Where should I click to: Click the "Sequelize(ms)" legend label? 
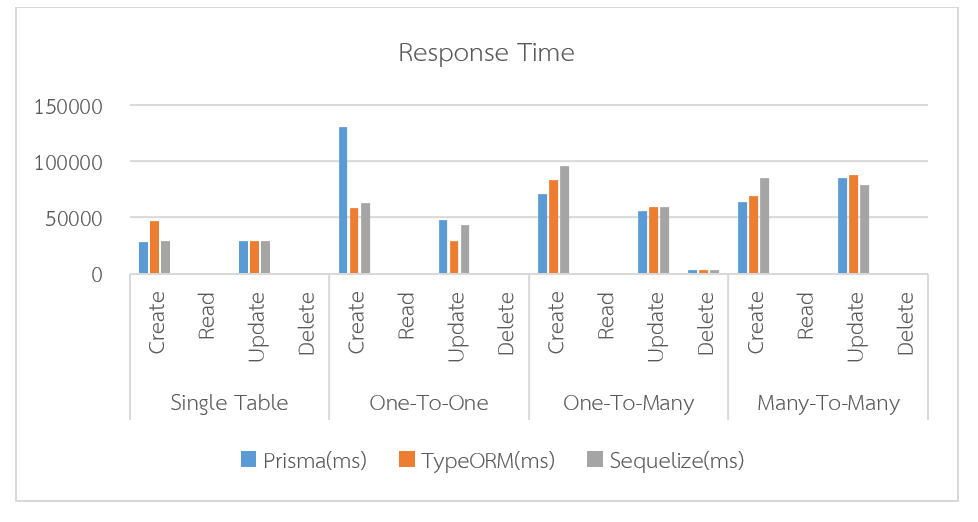pyautogui.click(x=677, y=461)
